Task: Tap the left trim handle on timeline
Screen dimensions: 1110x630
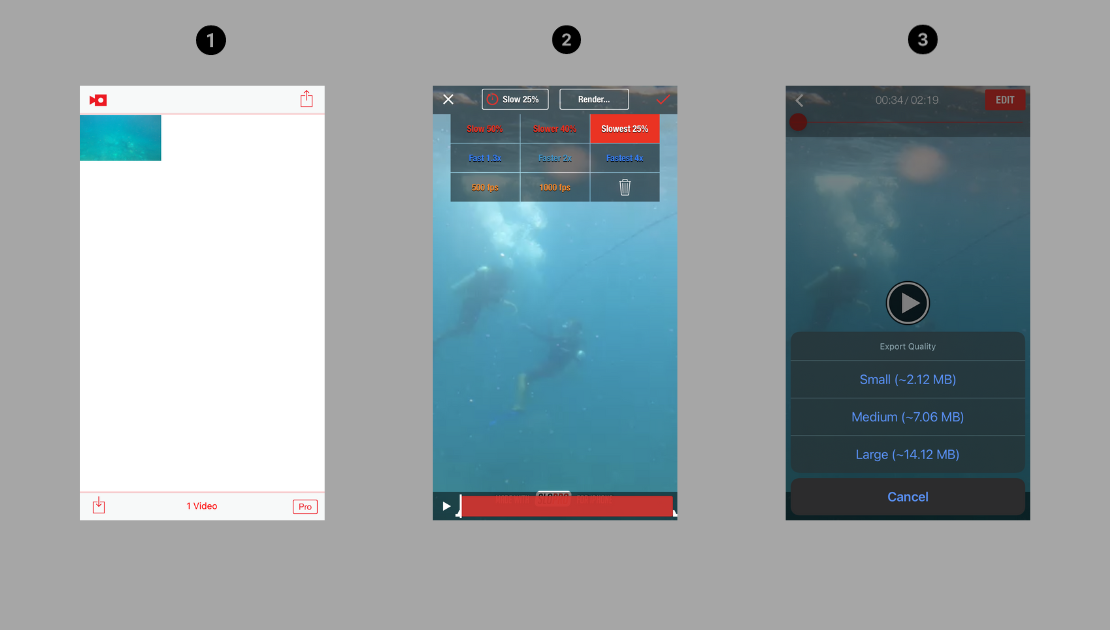Action: (459, 506)
